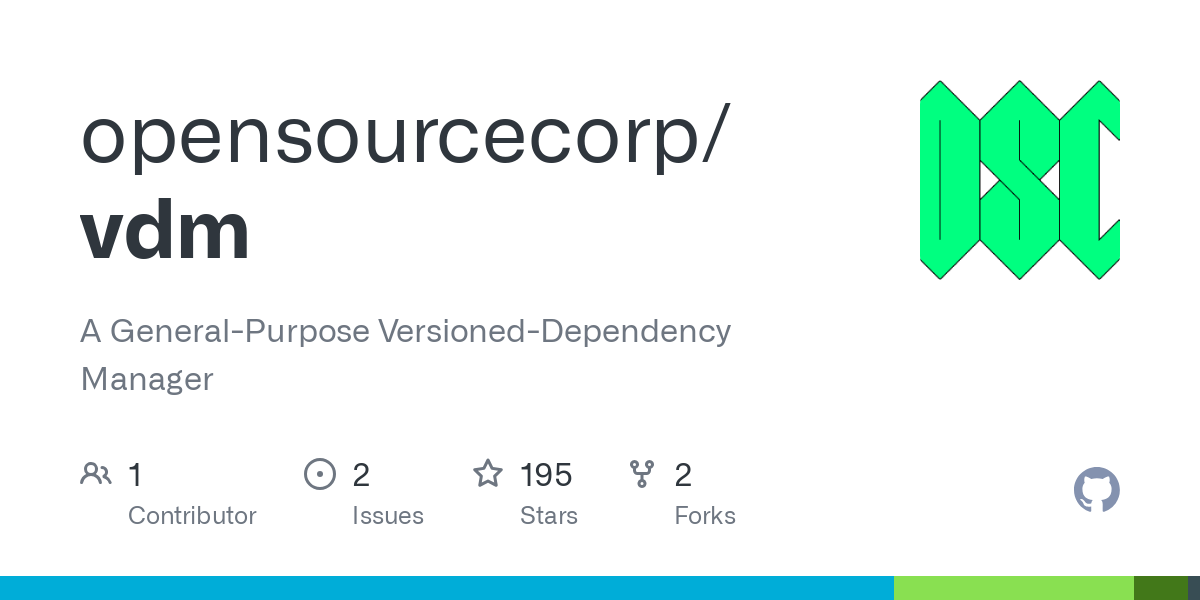Click the Forks label
This screenshot has width=1200, height=600.
coord(705,516)
